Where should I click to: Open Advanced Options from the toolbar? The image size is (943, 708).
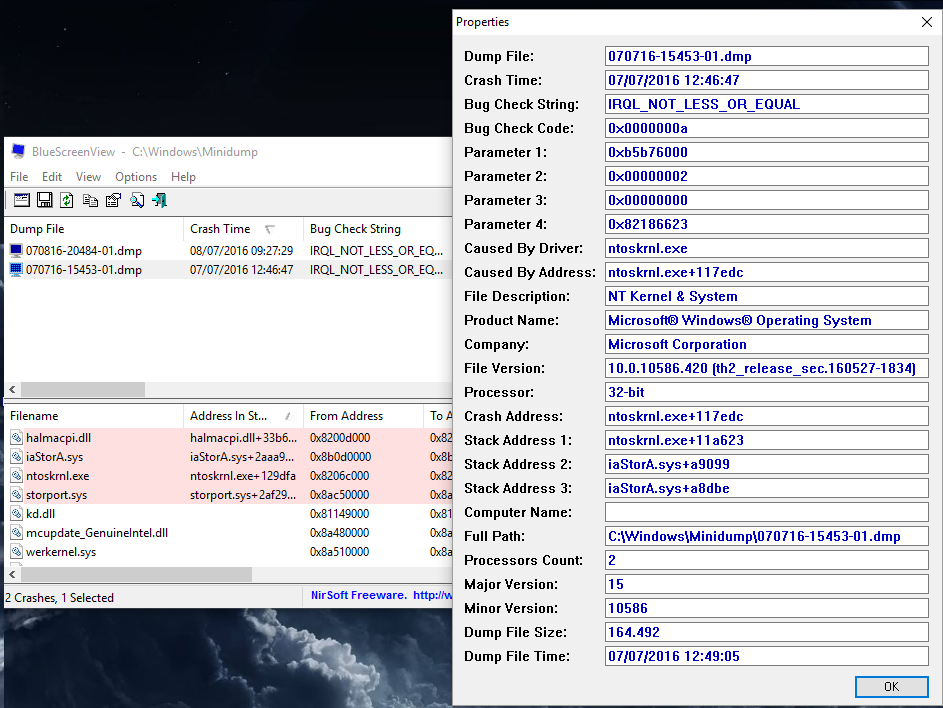21,200
